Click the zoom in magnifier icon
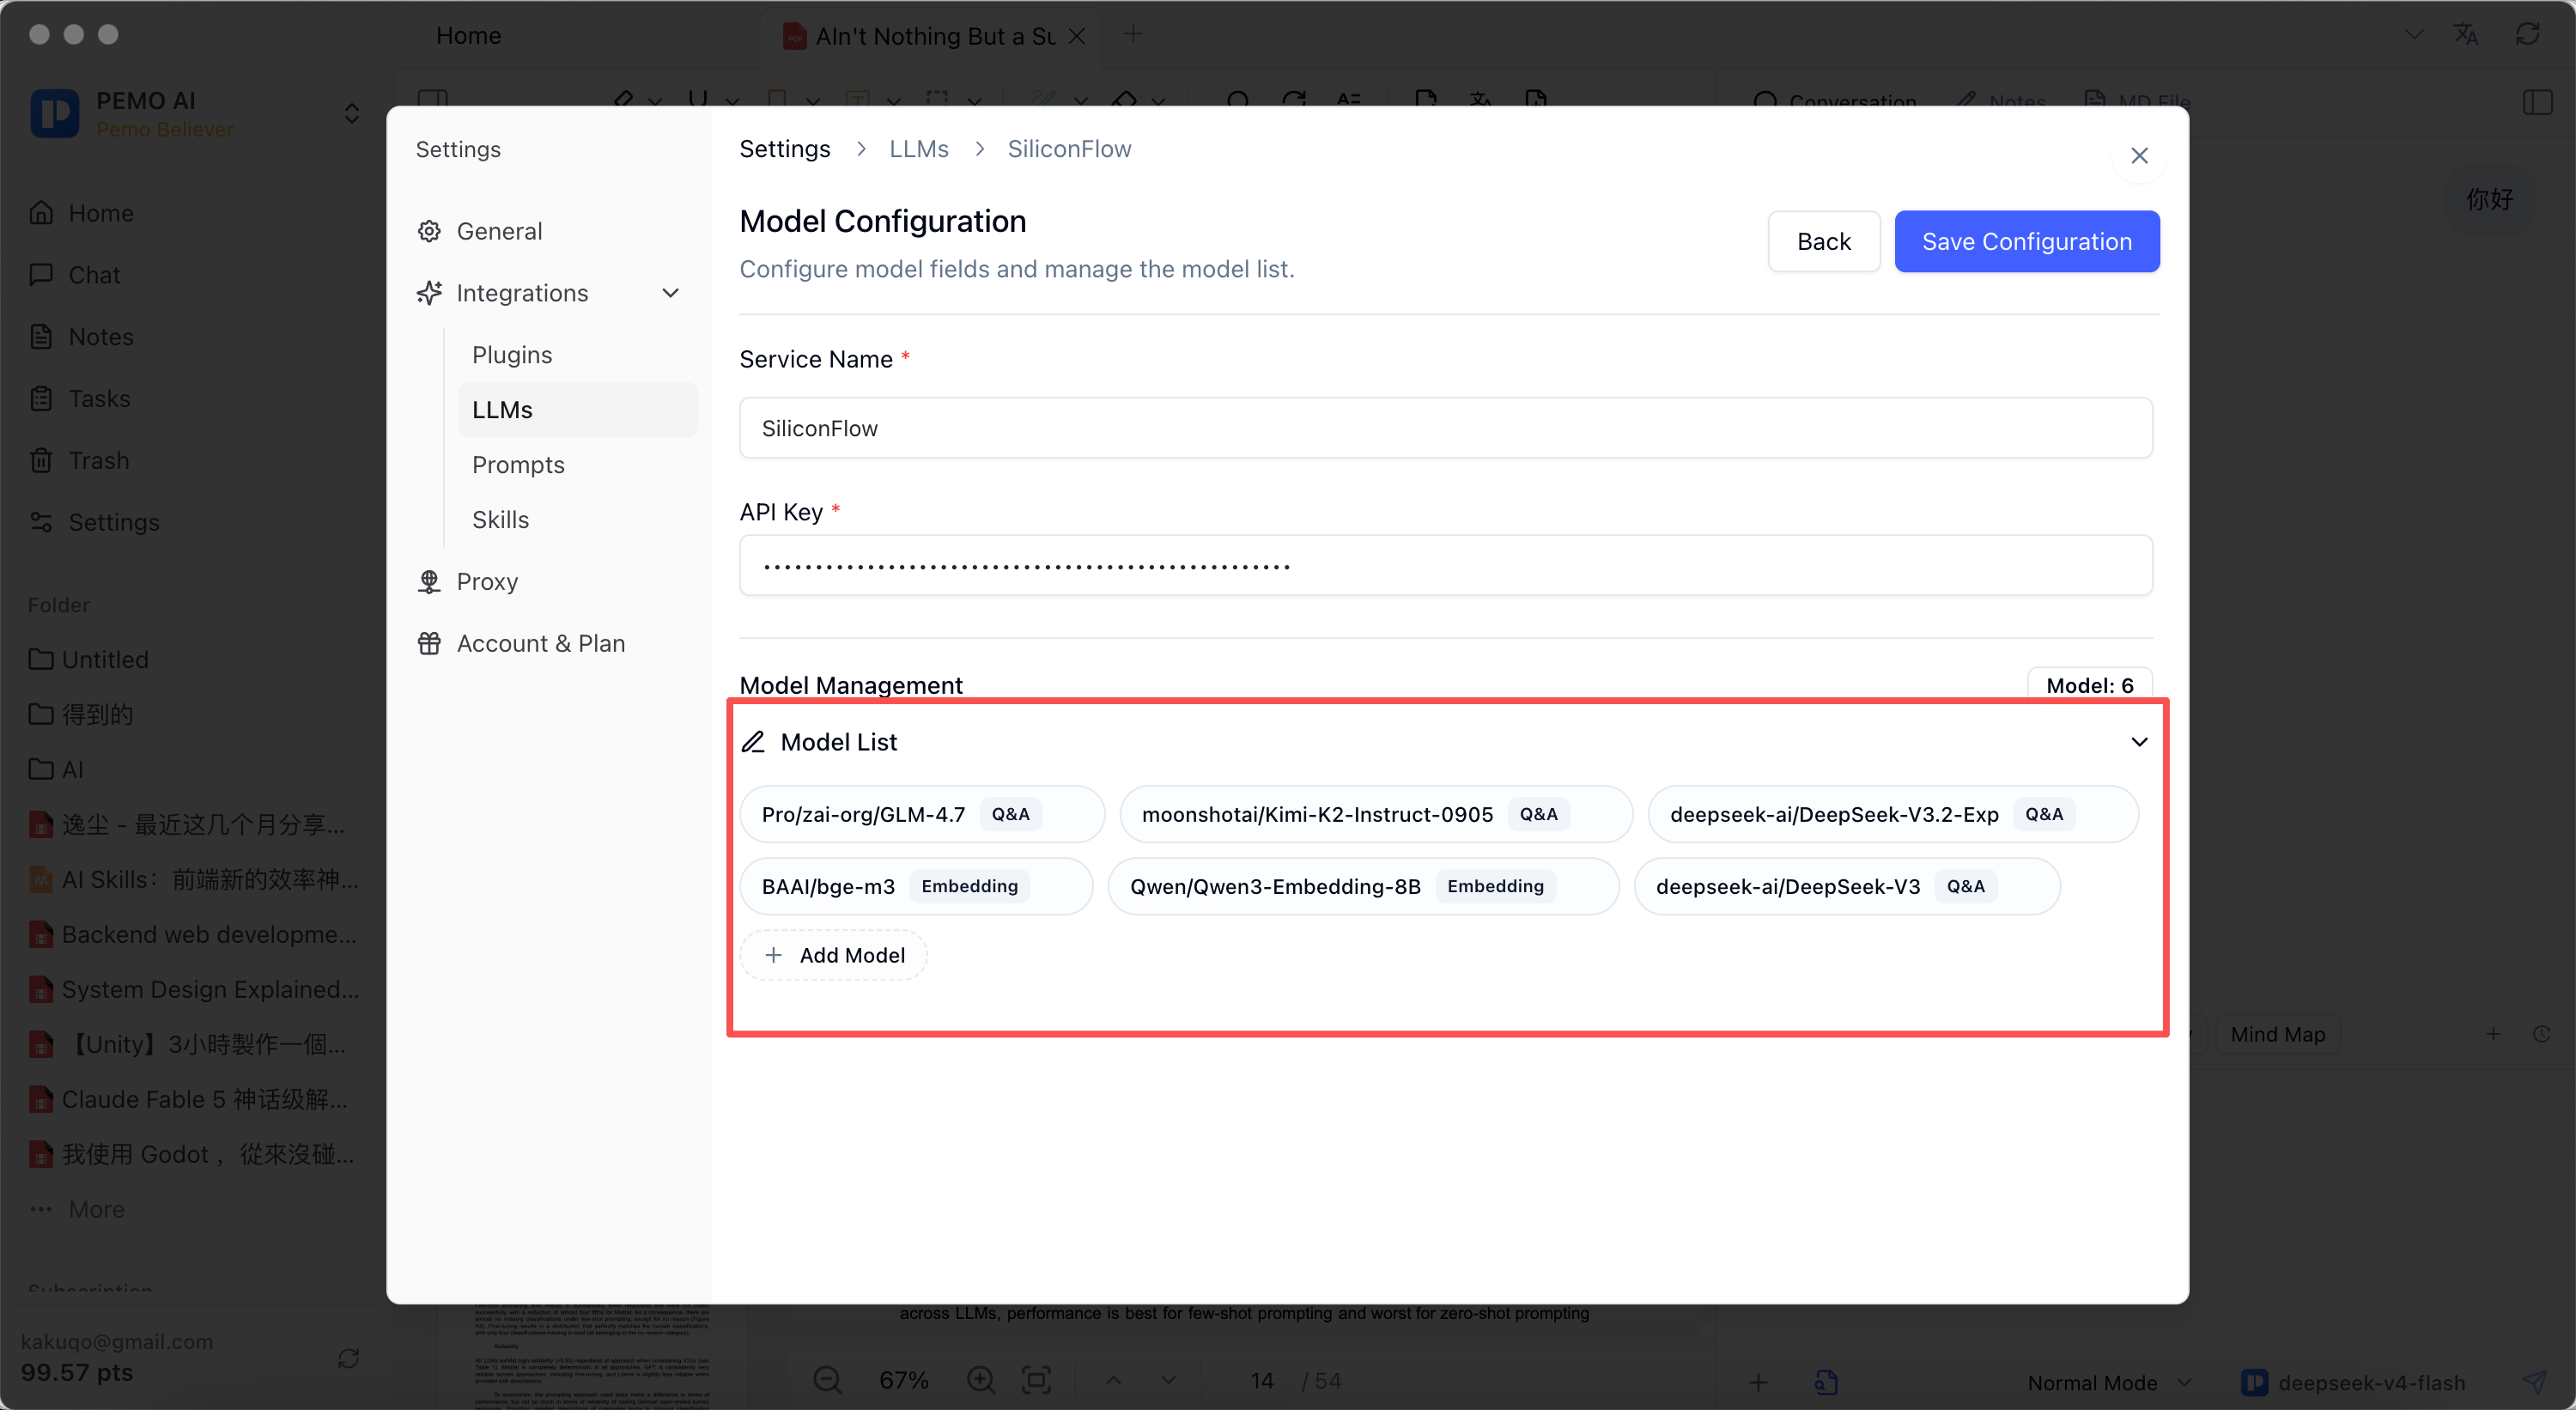The height and width of the screenshot is (1410, 2576). tap(980, 1380)
